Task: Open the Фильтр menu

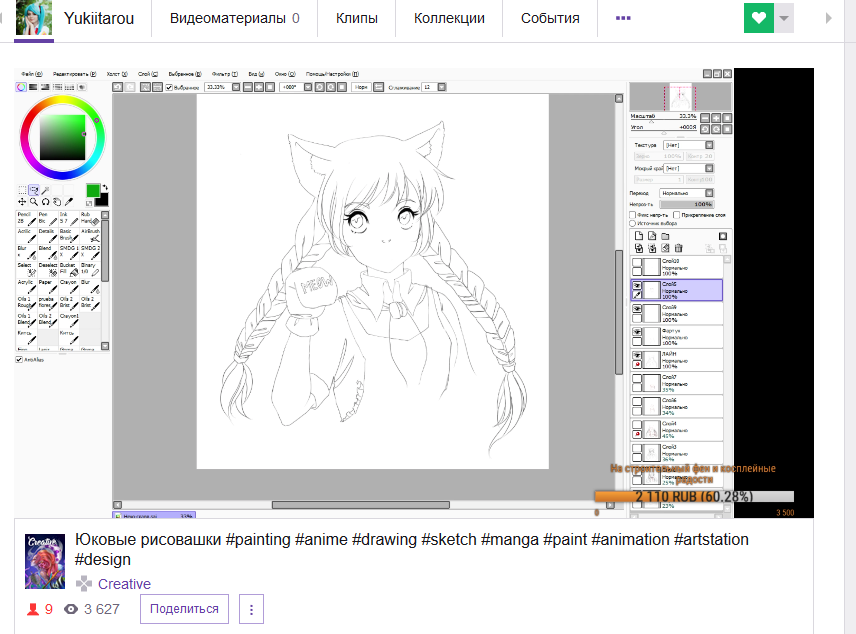Action: 224,74
